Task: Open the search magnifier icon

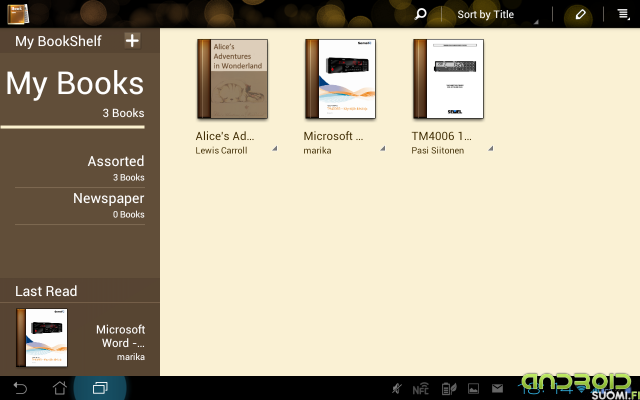Action: click(x=420, y=14)
